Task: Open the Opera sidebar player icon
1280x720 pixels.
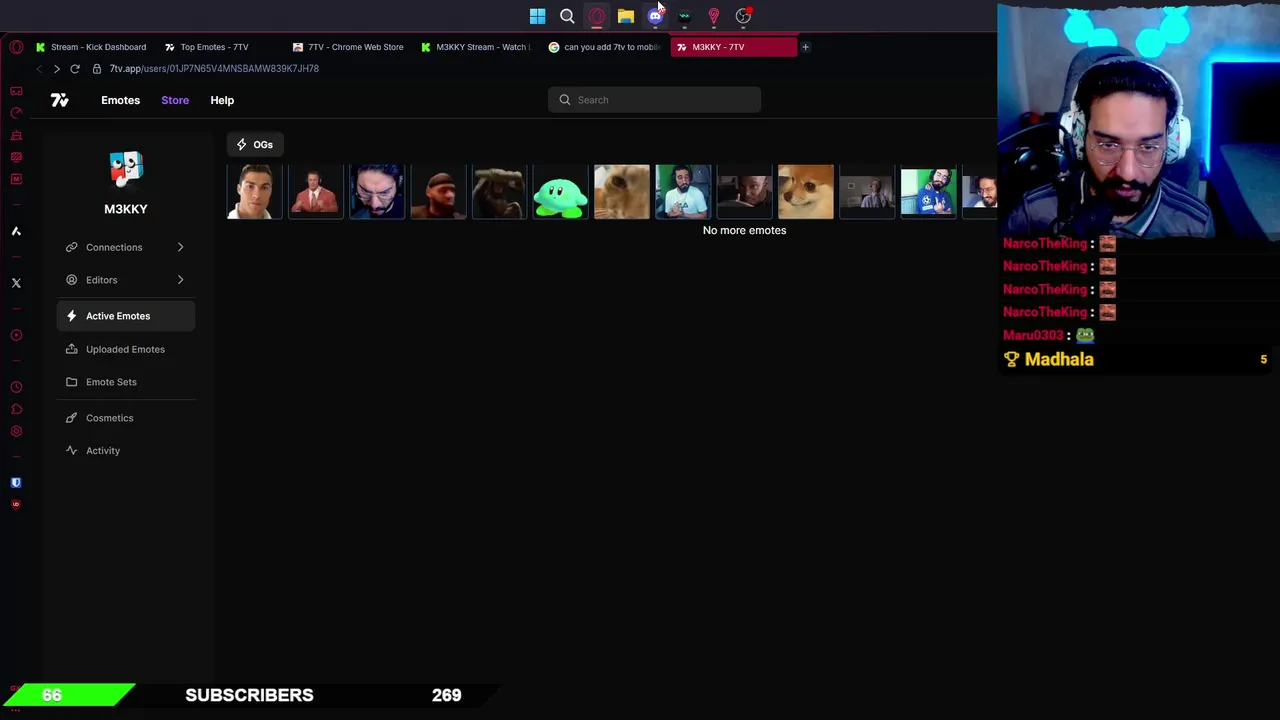Action: [16, 335]
